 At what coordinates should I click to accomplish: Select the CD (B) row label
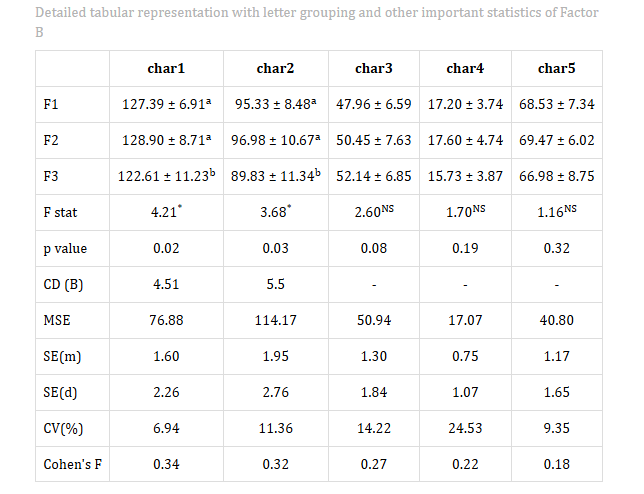coord(63,285)
